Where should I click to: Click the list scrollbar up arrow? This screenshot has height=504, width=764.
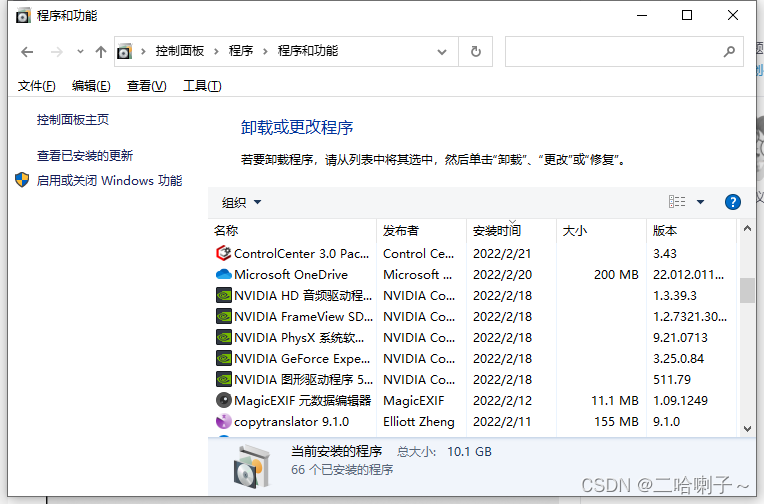tap(747, 228)
